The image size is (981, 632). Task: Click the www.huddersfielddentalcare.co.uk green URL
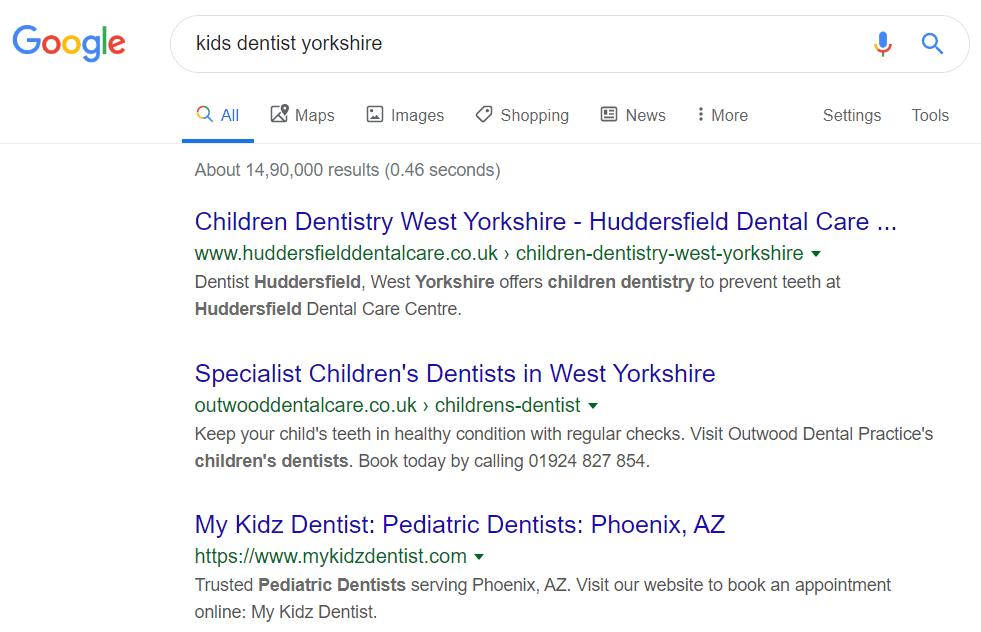point(346,253)
